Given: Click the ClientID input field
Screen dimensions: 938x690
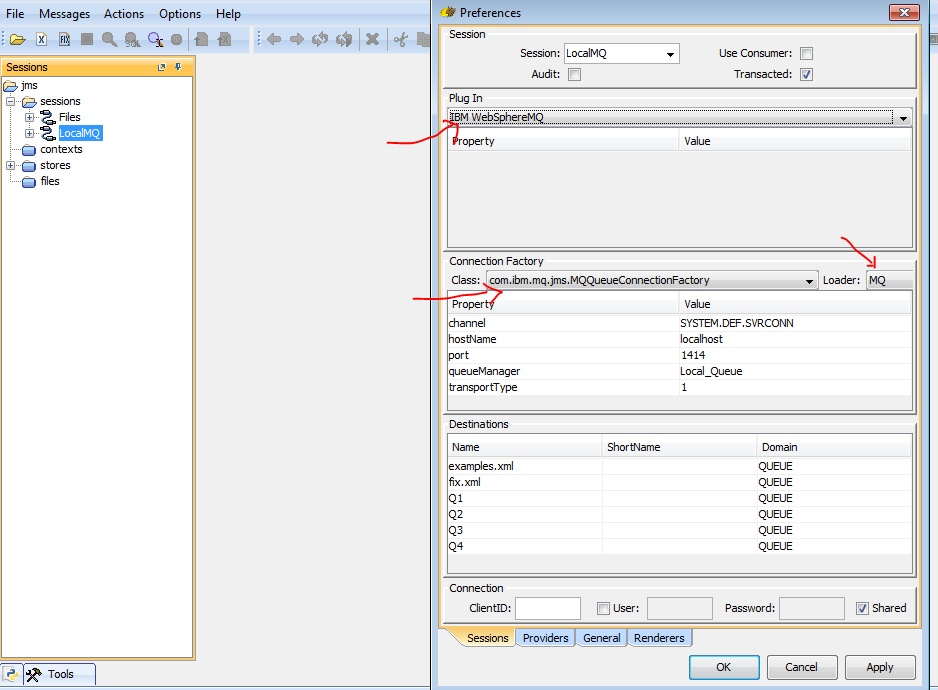Looking at the screenshot, I should [548, 608].
